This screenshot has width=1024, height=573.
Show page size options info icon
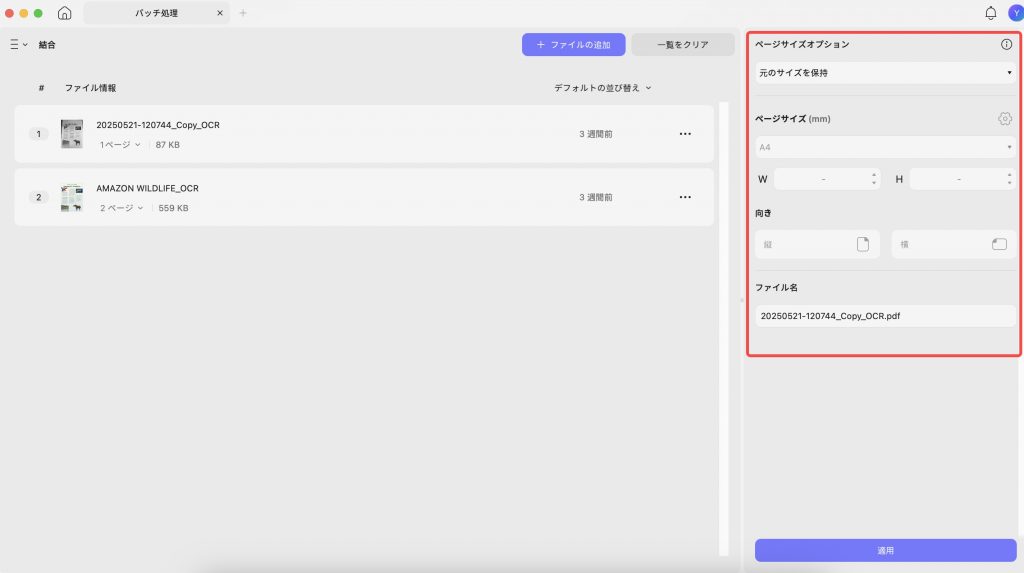pos(1006,44)
